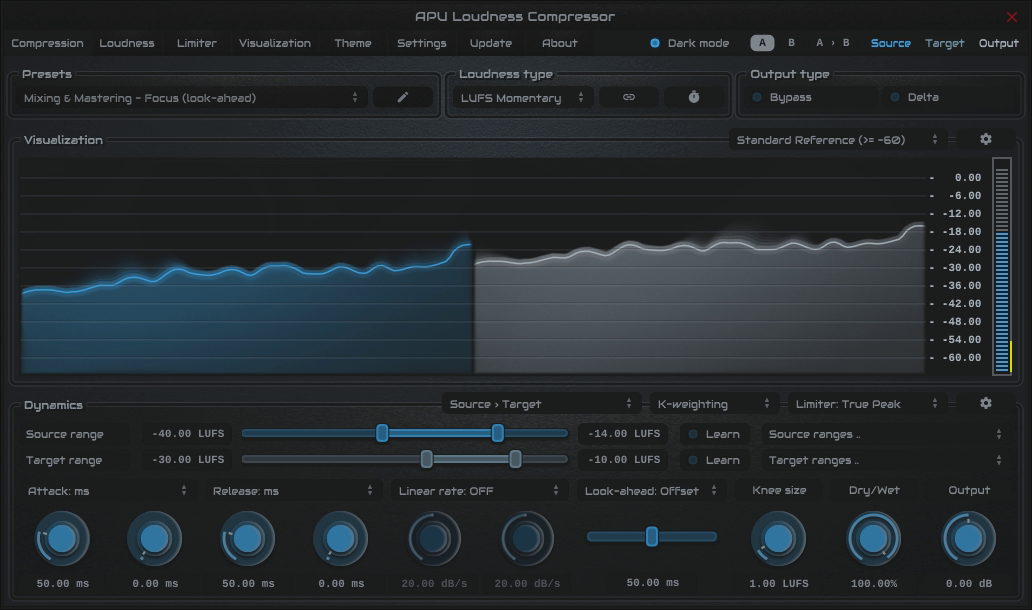Open the Mixing & Mastering preset dropdown
Viewport: 1032px width, 610px height.
point(192,98)
